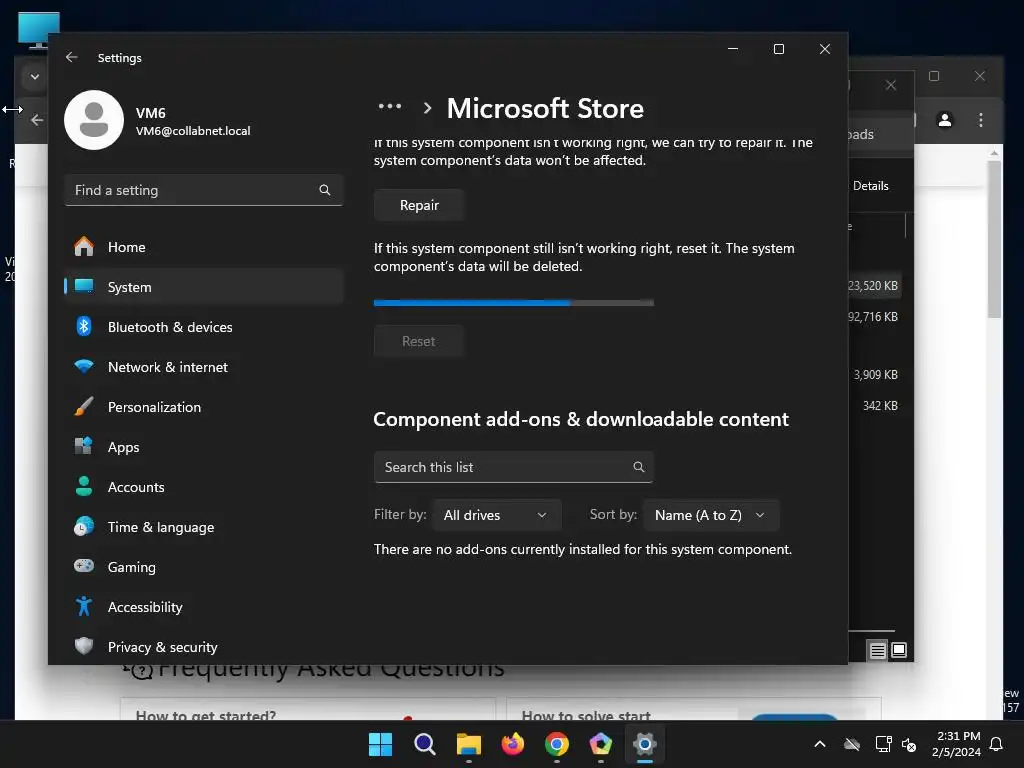Click Chrome profile avatar in background window
The height and width of the screenshot is (768, 1024).
(945, 120)
